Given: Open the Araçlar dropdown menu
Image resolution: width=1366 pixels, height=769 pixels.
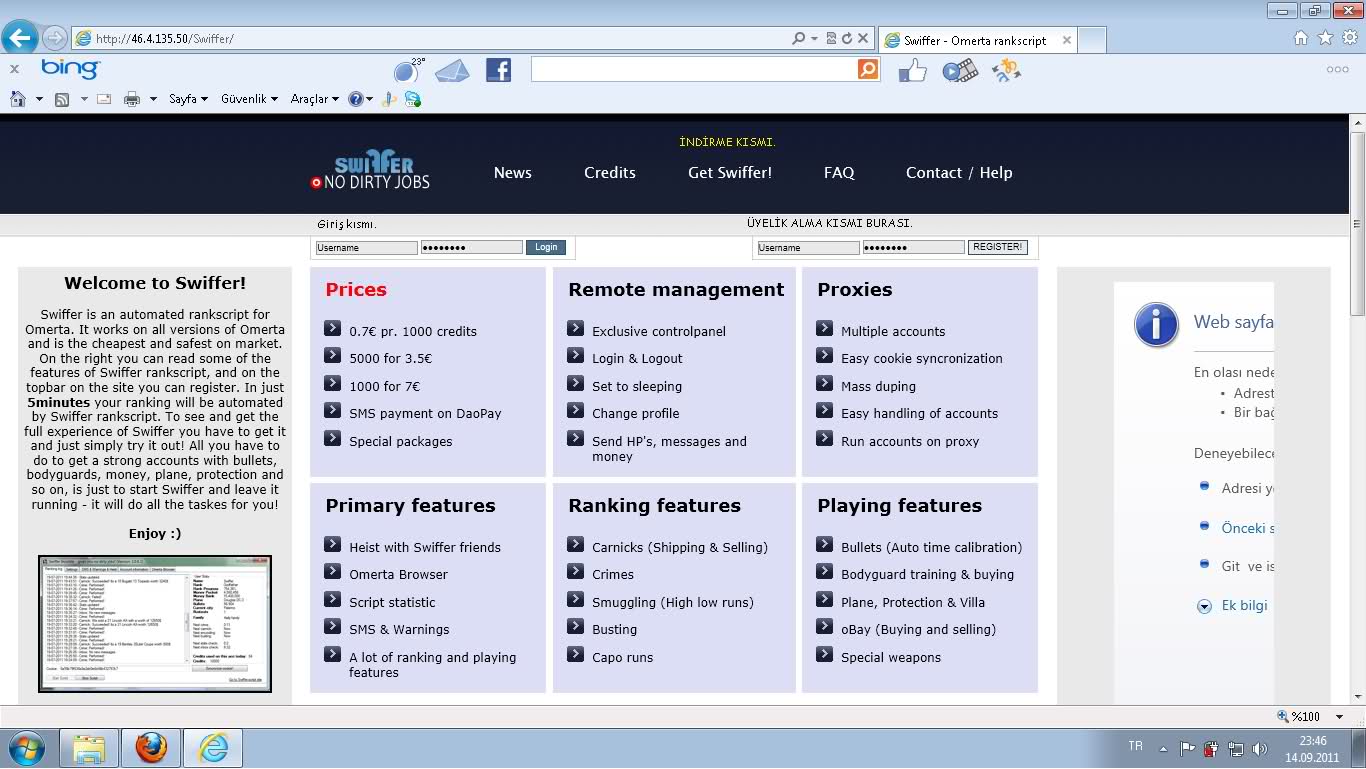Looking at the screenshot, I should click(x=315, y=99).
